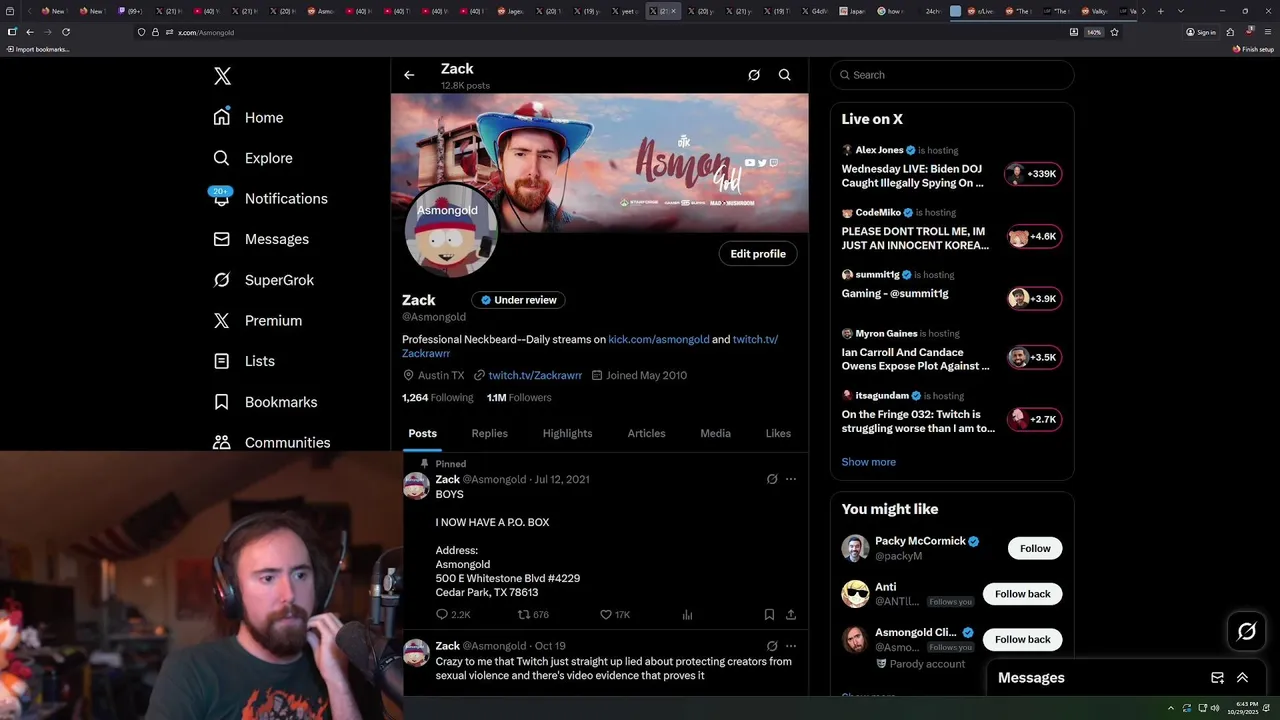The image size is (1280, 720).
Task: Compose new message in Messages drawer
Action: click(x=1217, y=678)
